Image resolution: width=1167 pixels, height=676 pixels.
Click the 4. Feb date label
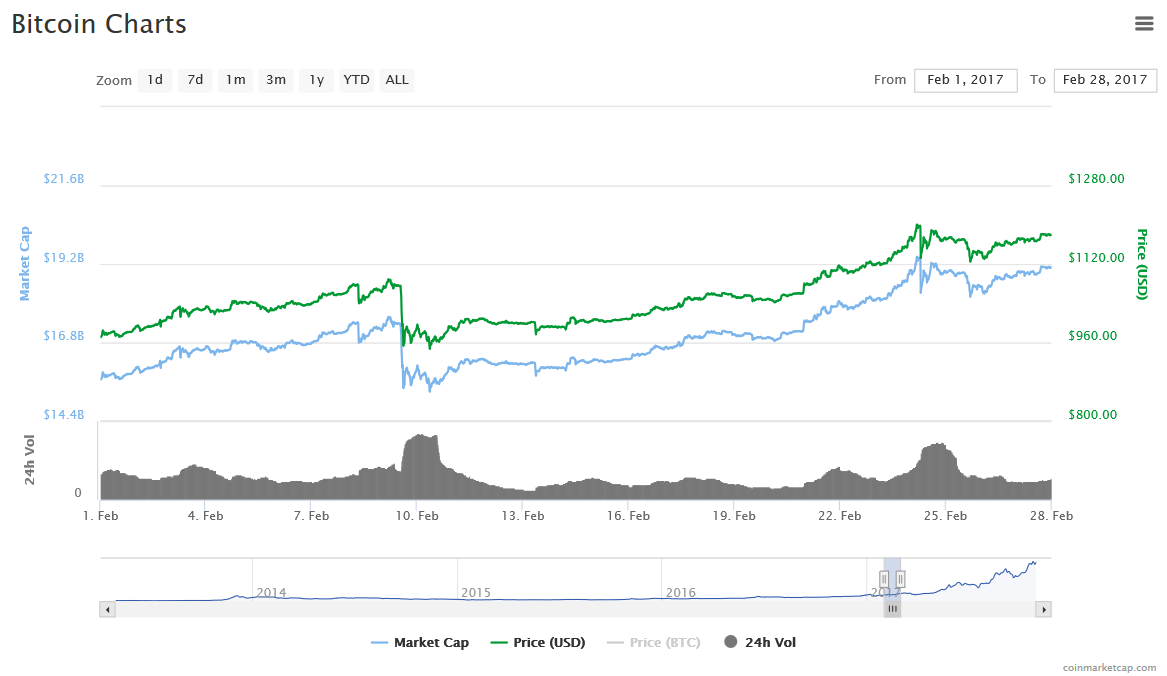click(205, 516)
